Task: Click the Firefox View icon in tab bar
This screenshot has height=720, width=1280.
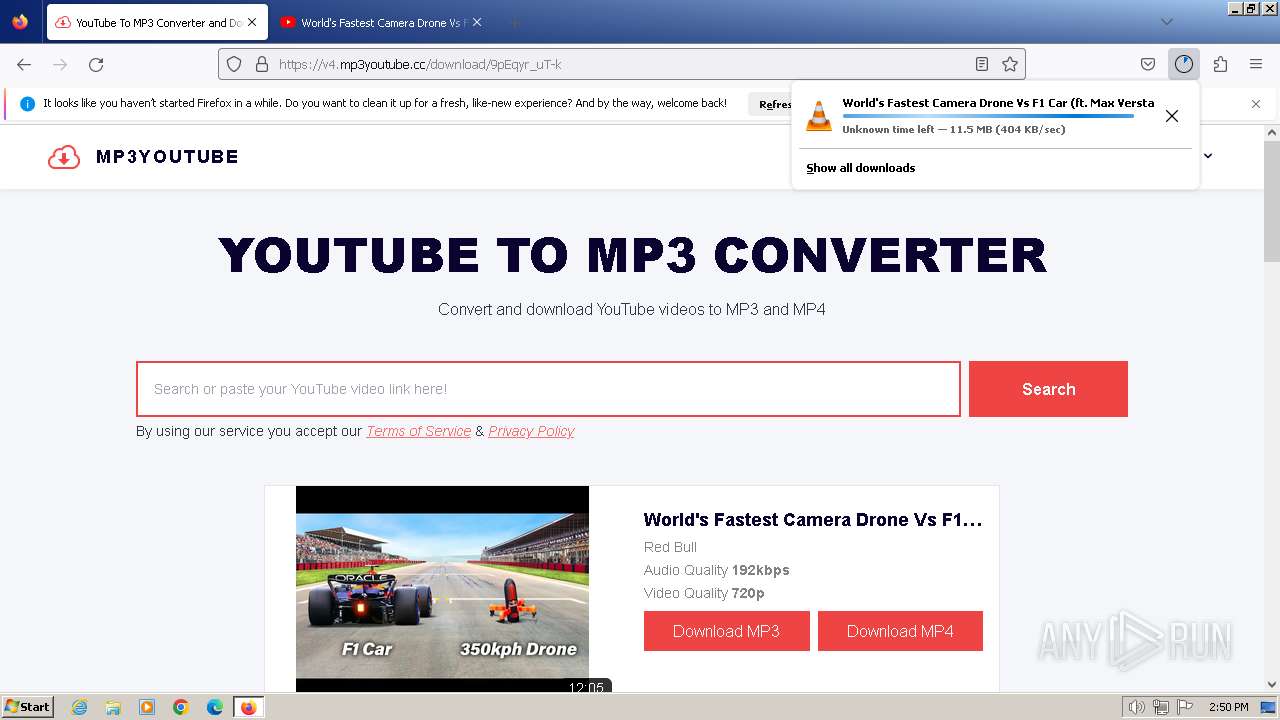Action: 20,22
